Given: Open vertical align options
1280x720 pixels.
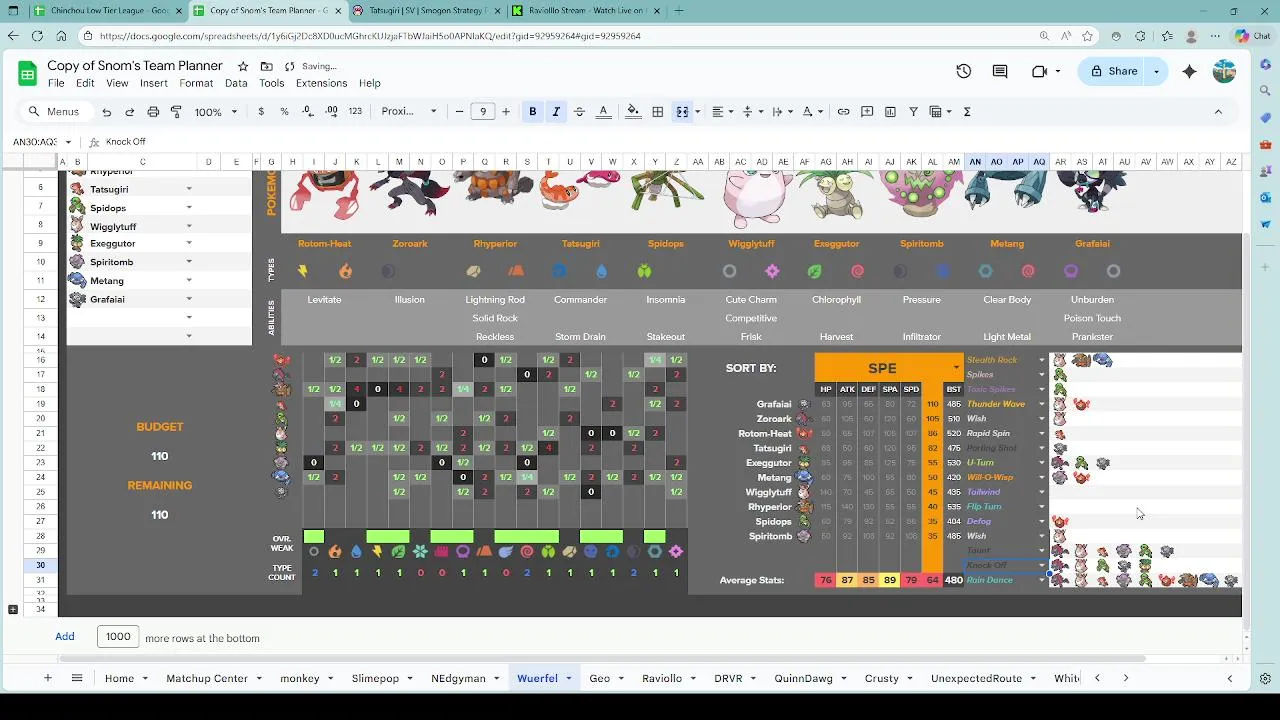Looking at the screenshot, I should (752, 112).
